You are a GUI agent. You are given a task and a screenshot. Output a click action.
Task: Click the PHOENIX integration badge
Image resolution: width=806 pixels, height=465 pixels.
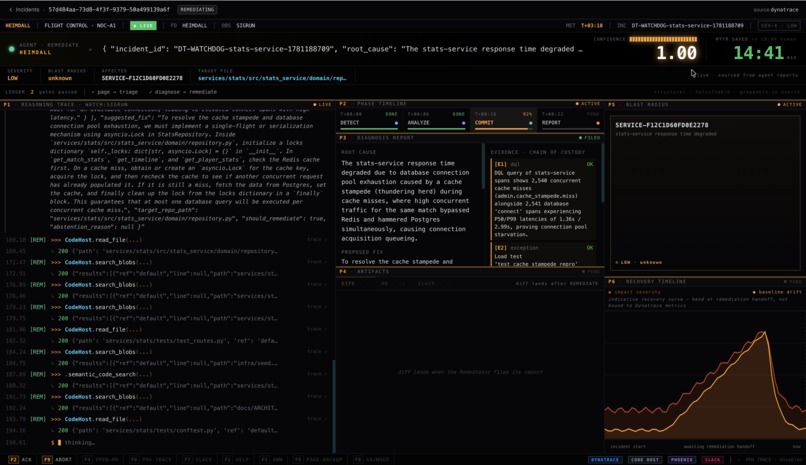682,459
